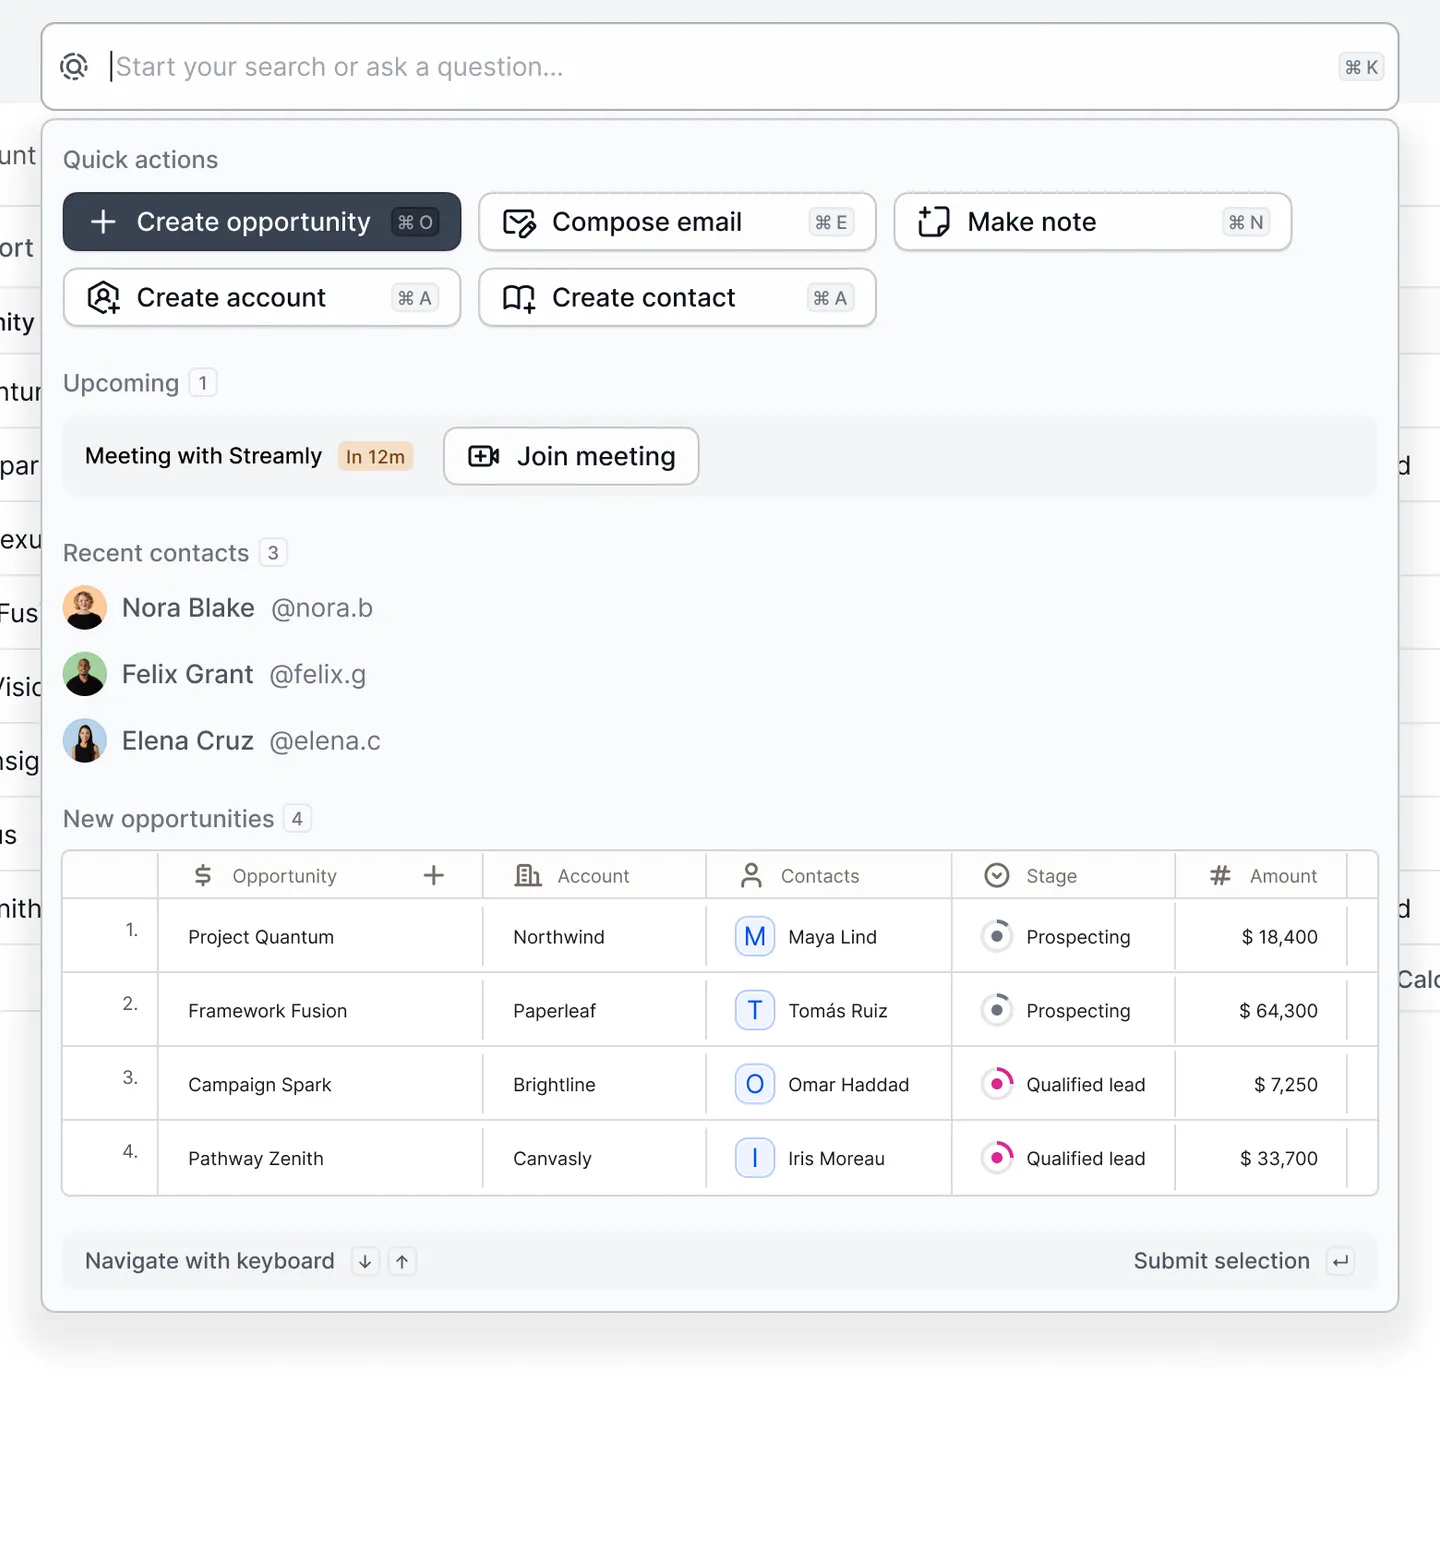Click Elena Cruz's avatar
The height and width of the screenshot is (1551, 1440).
tap(85, 741)
